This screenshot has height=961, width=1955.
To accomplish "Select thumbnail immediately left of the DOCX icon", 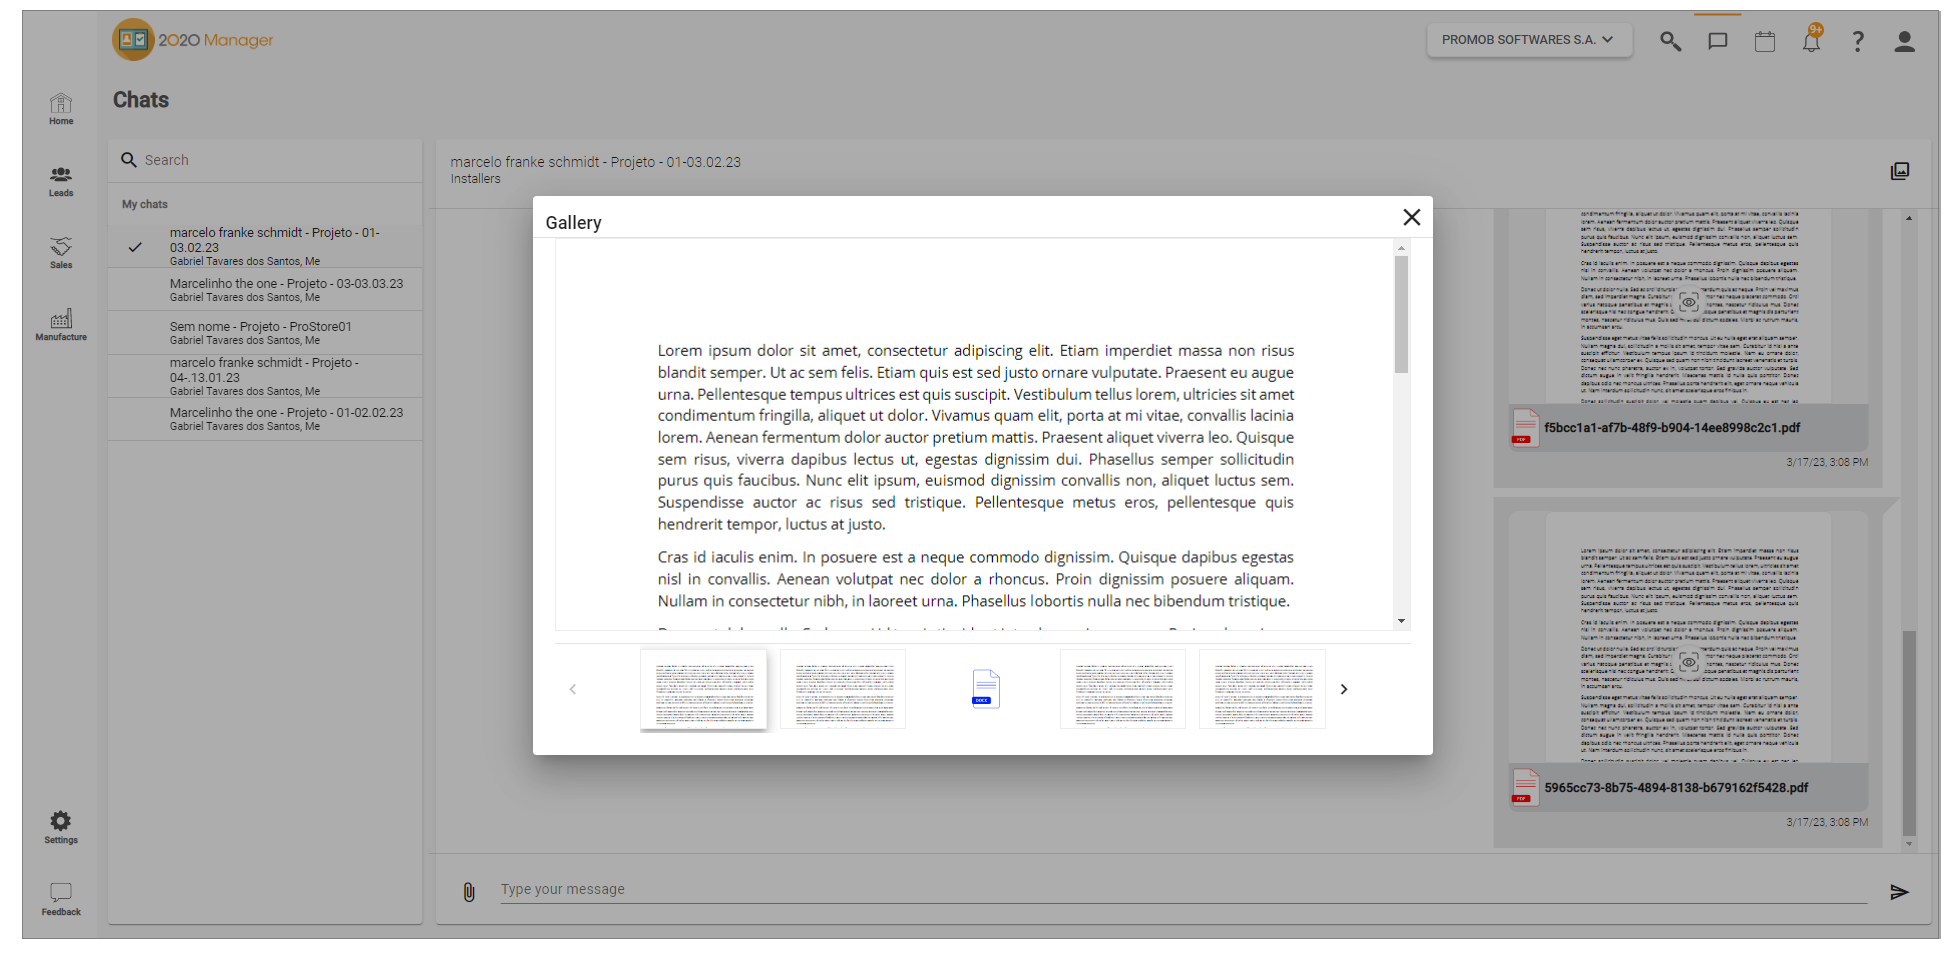I will (843, 689).
